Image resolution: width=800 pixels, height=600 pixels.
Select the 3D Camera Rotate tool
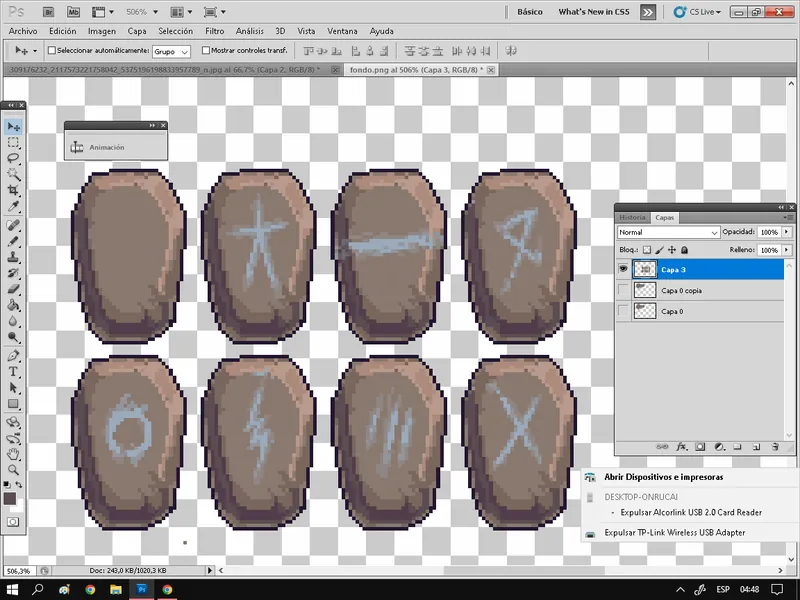coord(13,439)
